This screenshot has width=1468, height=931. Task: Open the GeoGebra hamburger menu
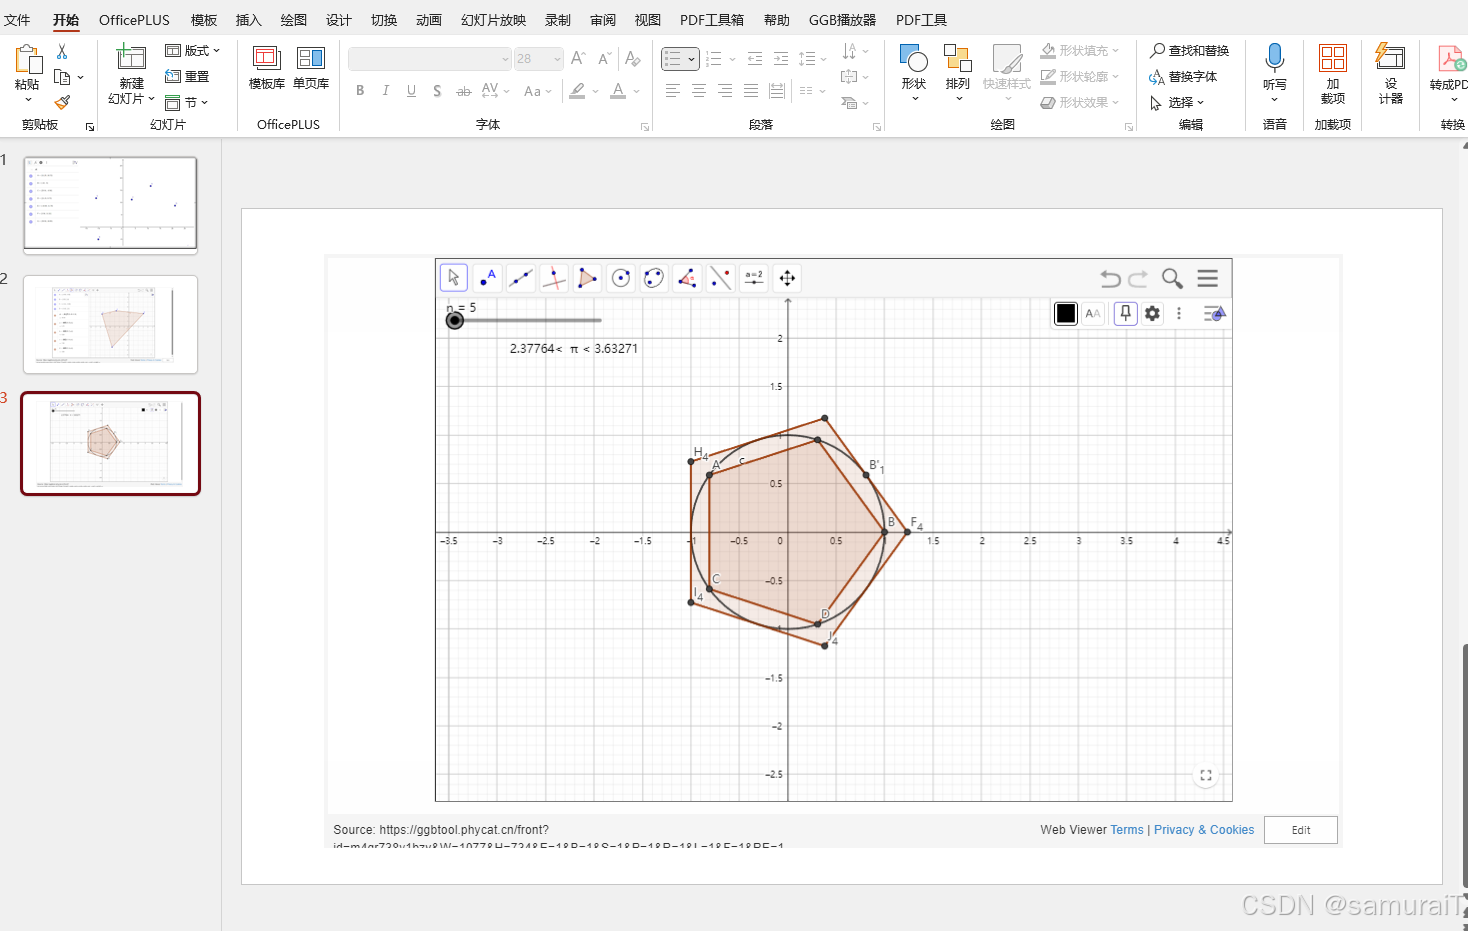(x=1208, y=279)
